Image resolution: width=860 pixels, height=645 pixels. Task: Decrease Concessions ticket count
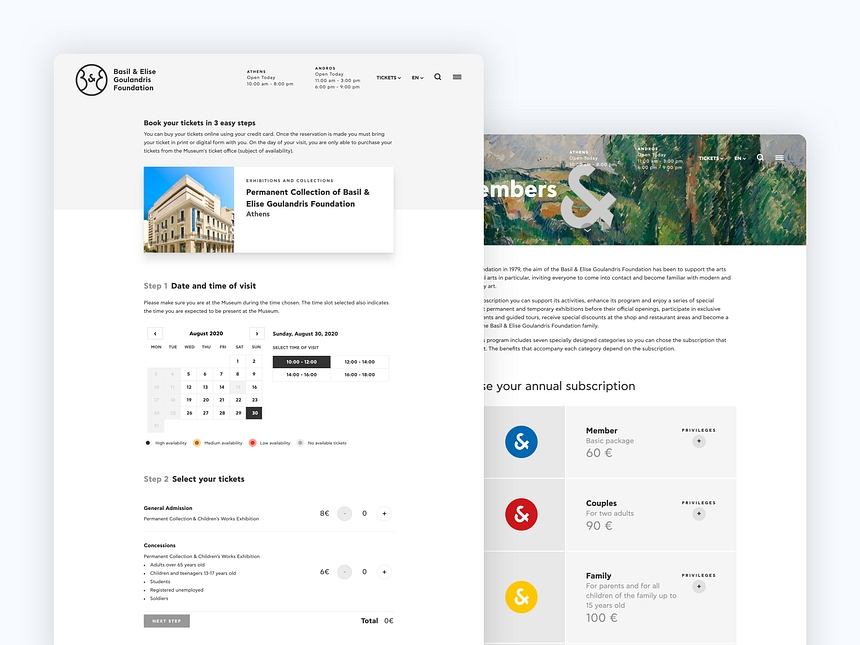(344, 572)
